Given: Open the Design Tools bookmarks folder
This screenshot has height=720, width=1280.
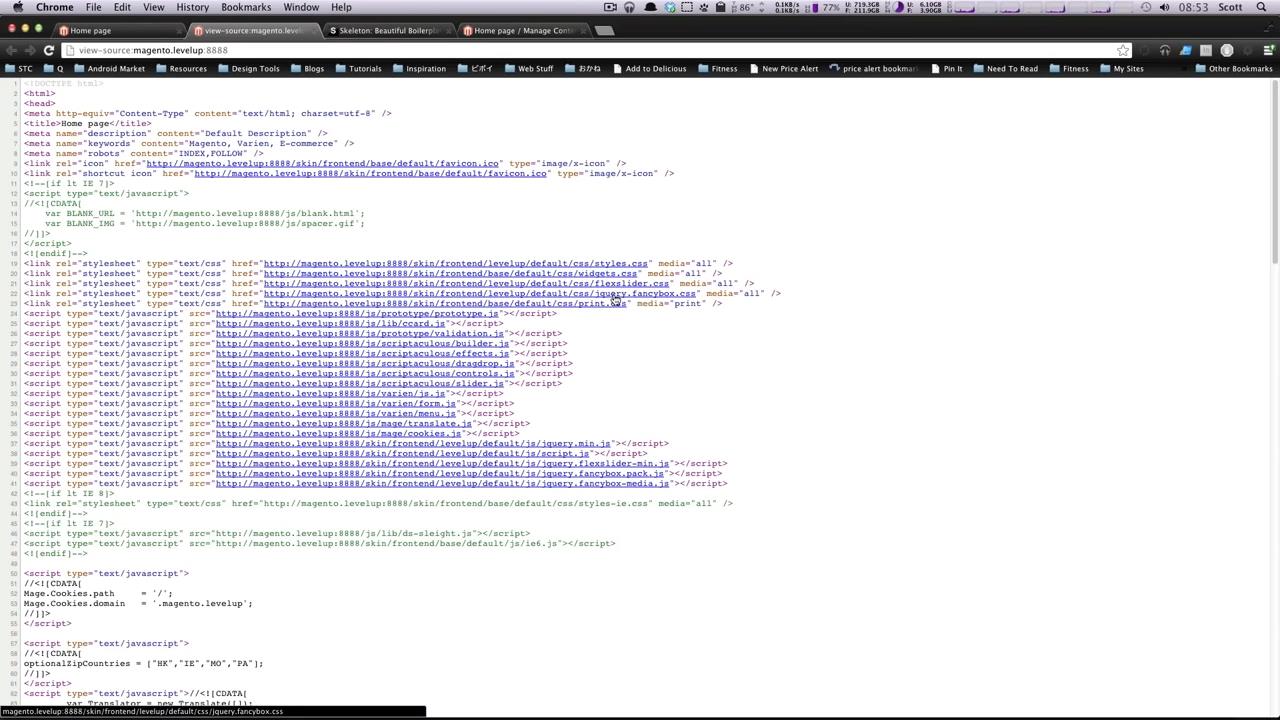Looking at the screenshot, I should (248, 69).
